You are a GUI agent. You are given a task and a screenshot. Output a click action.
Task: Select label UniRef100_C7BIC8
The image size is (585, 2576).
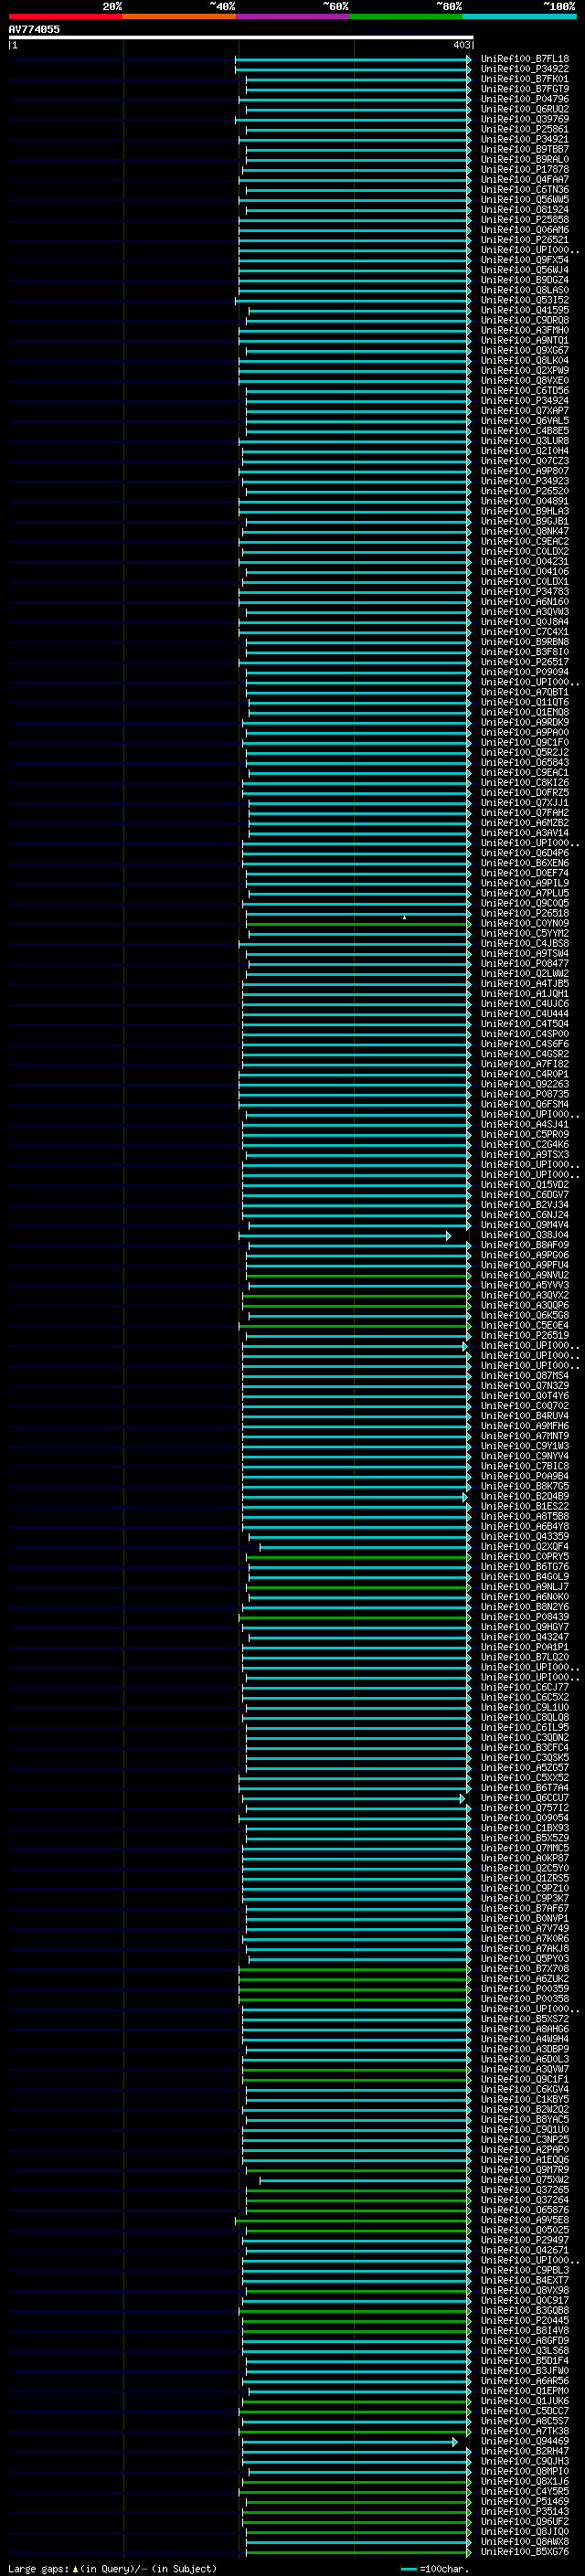point(524,1466)
